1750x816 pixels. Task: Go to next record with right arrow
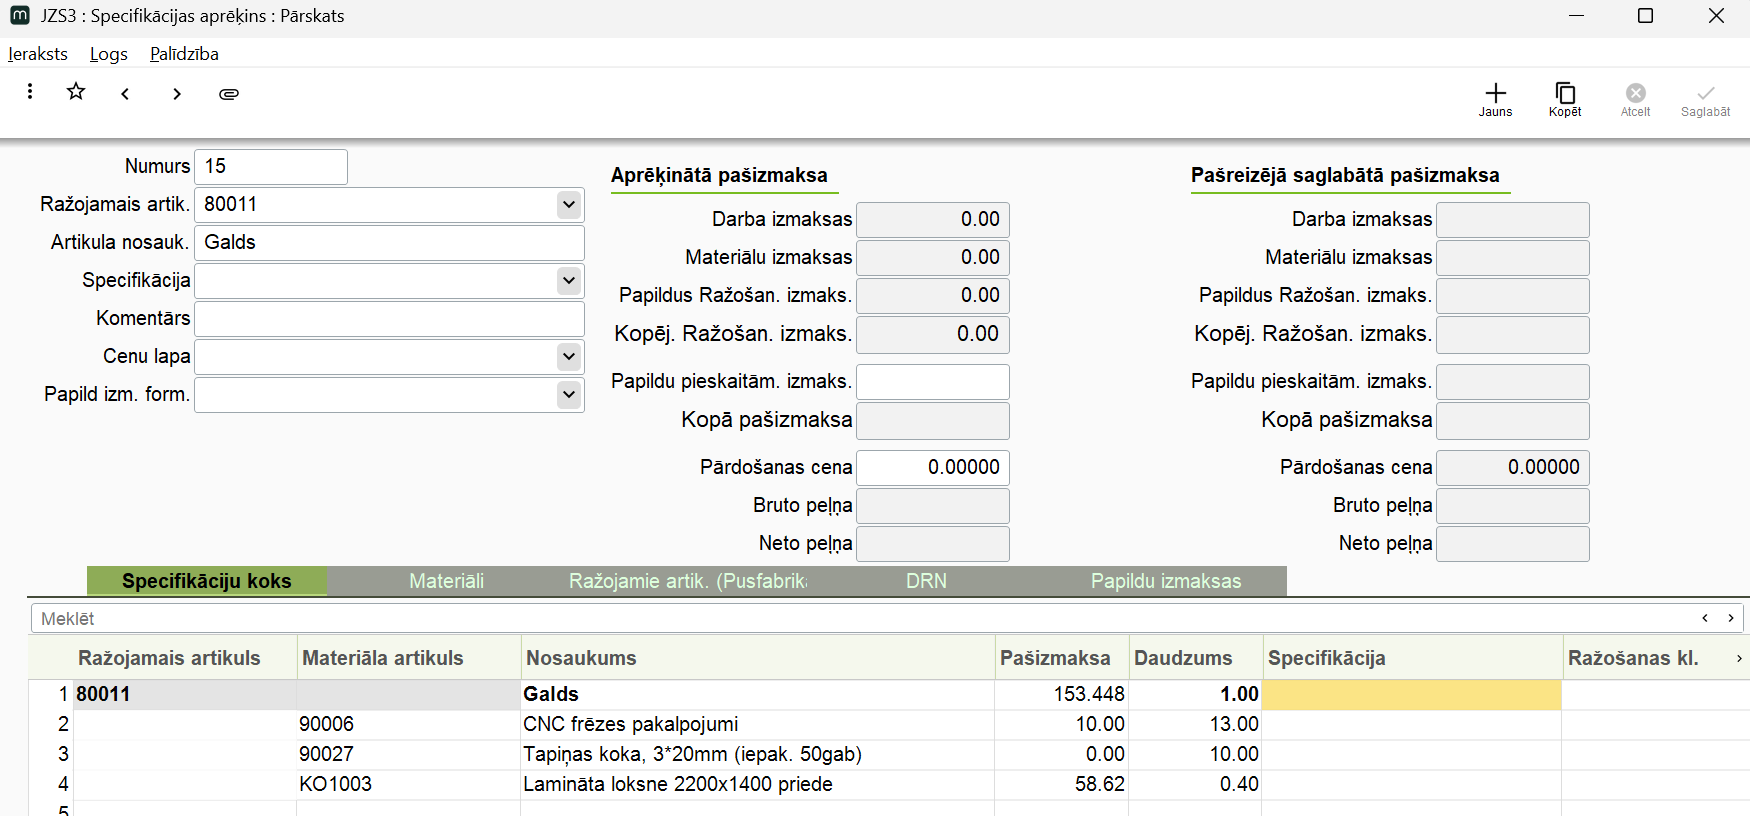pyautogui.click(x=177, y=94)
